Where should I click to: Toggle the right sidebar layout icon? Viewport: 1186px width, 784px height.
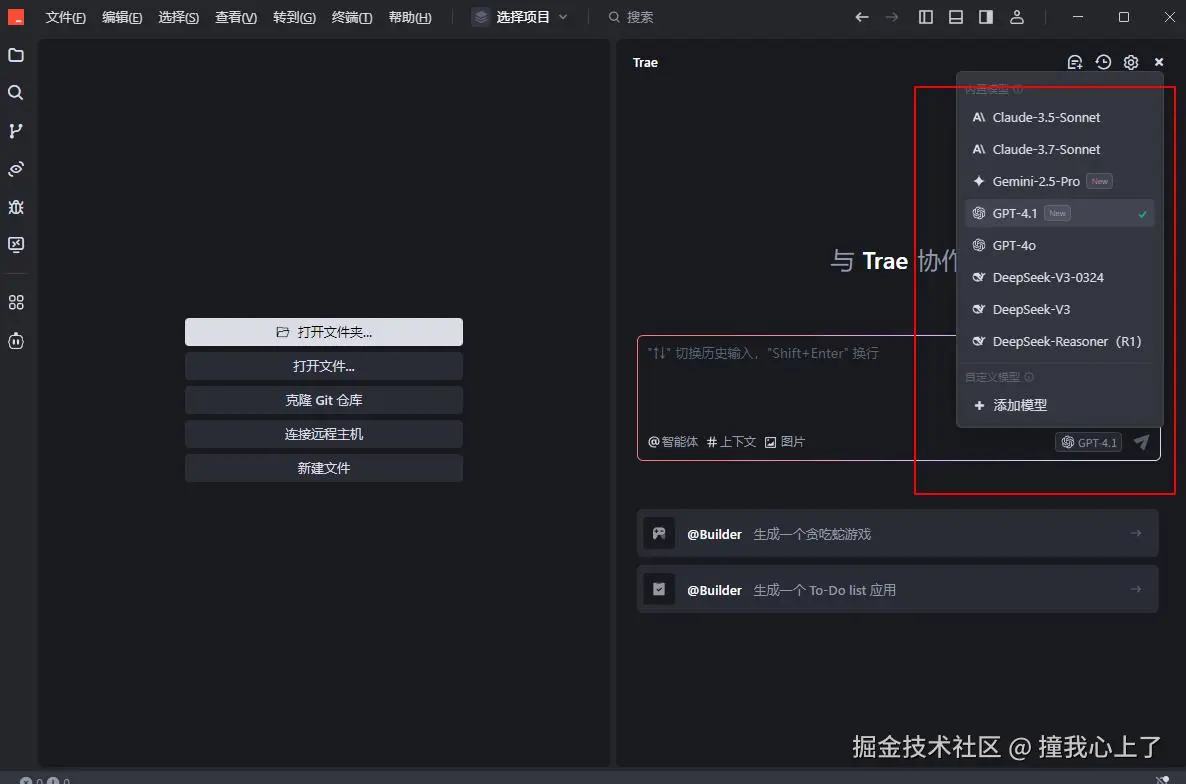tap(986, 17)
